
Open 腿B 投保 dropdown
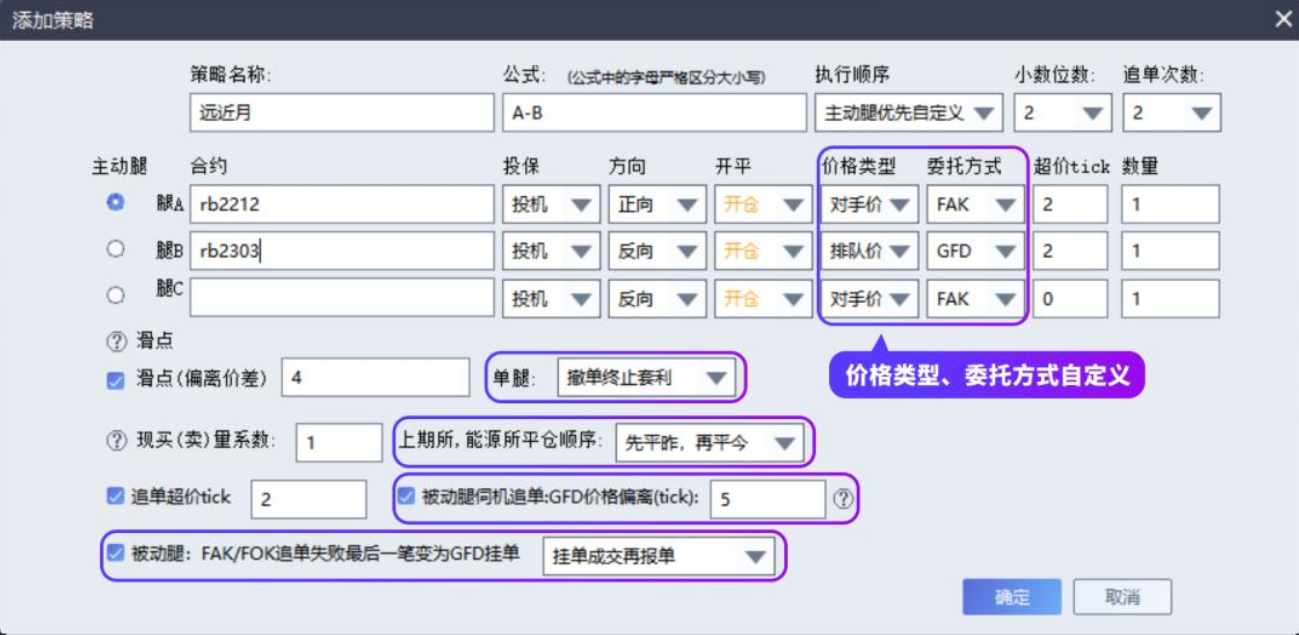coord(551,251)
